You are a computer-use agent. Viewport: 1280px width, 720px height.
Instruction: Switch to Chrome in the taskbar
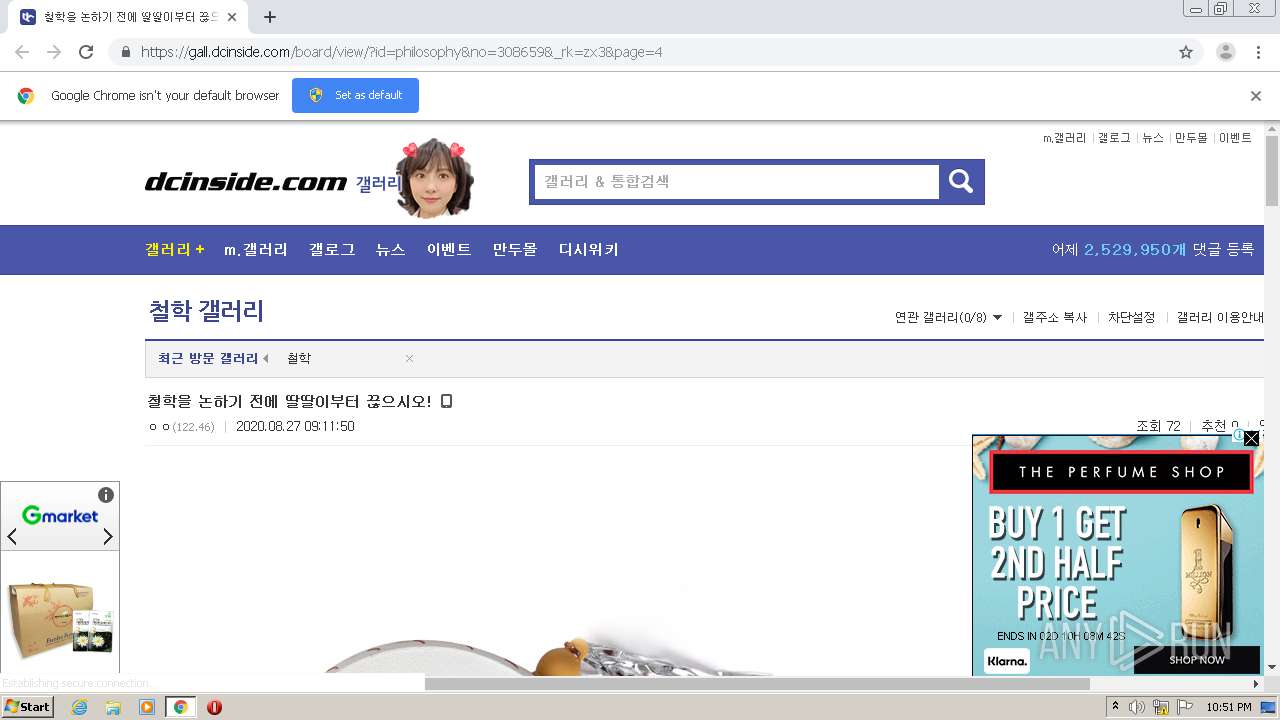(180, 707)
